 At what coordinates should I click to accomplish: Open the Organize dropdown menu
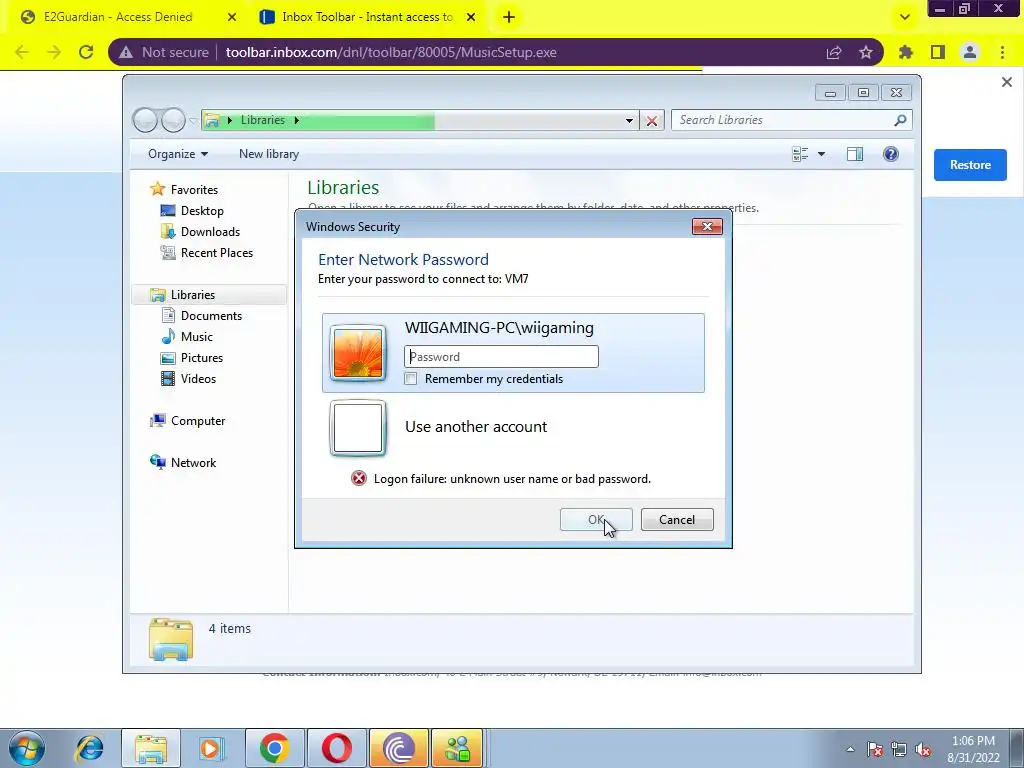tap(178, 154)
